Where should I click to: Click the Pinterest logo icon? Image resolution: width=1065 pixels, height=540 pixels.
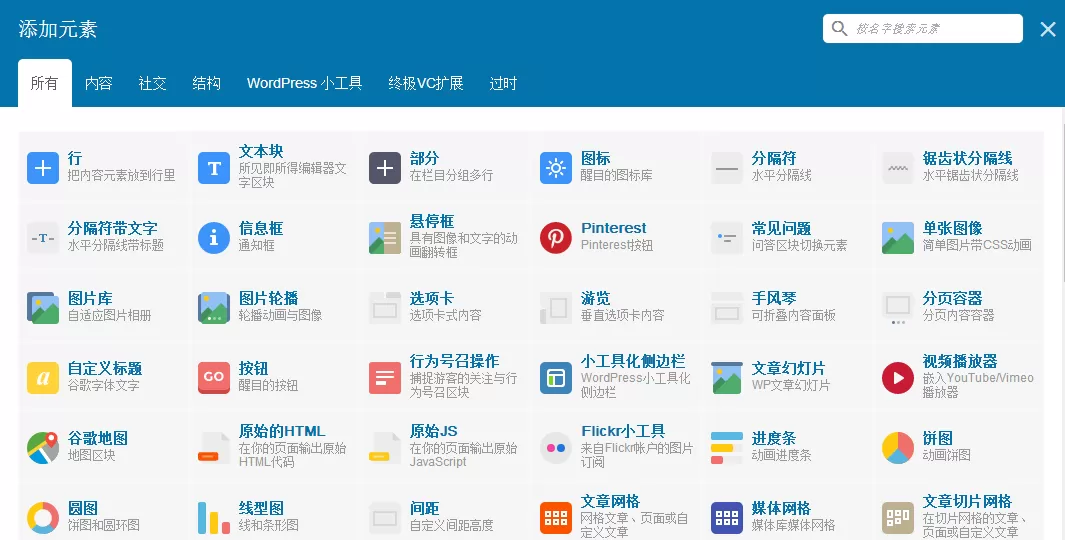(x=556, y=238)
